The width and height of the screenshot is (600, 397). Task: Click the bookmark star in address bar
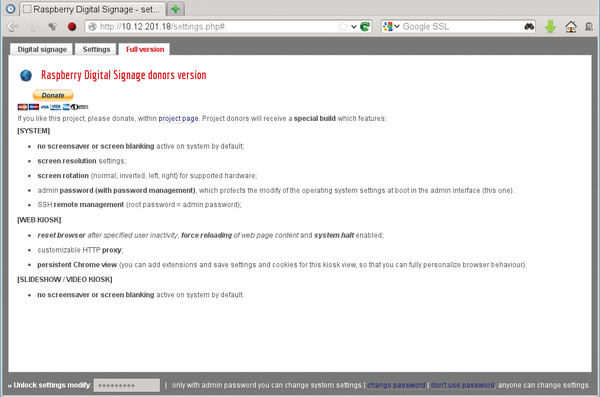(x=343, y=26)
